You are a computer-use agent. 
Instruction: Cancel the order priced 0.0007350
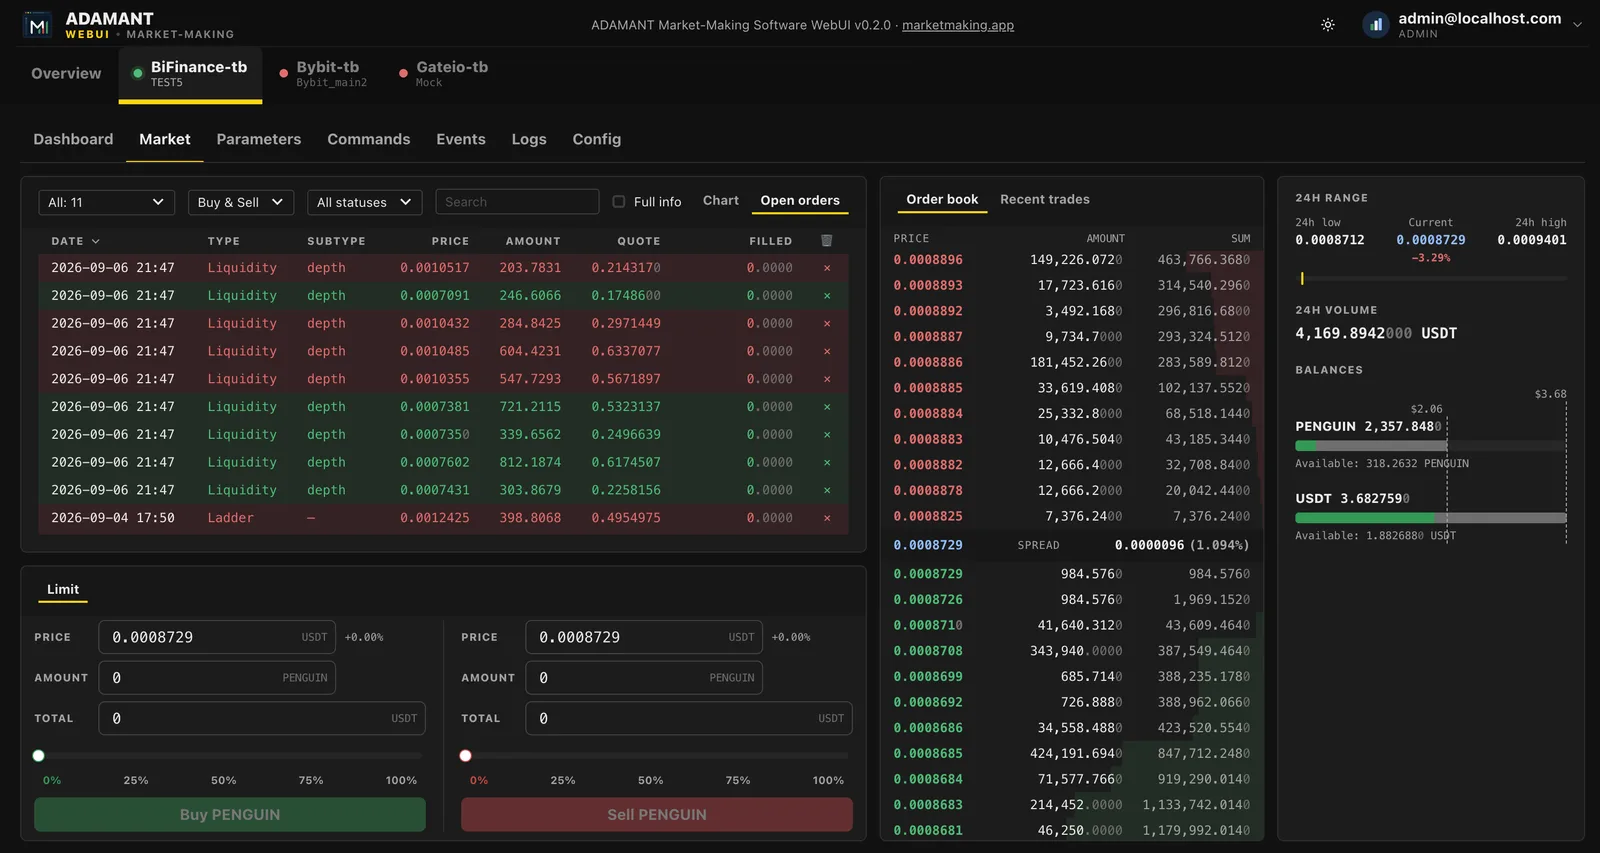point(827,435)
